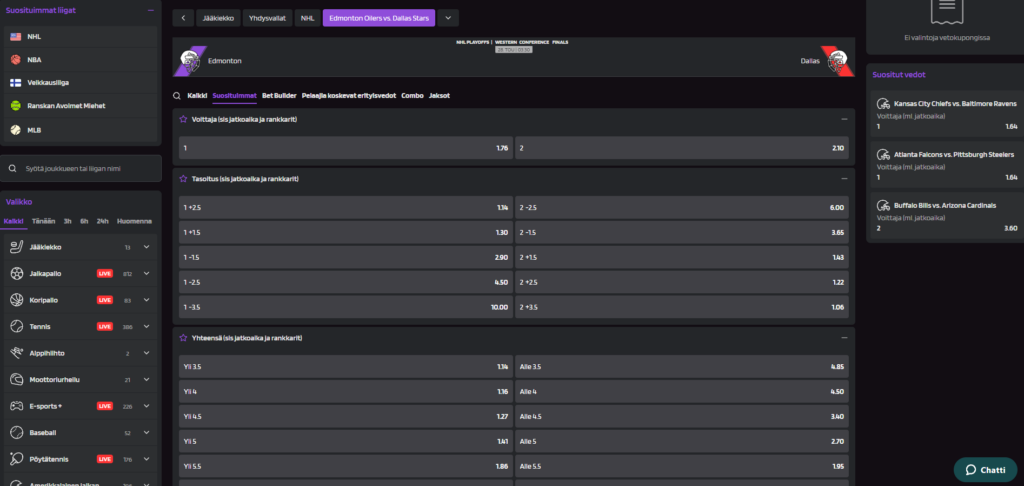Open Ranskan Avoimet Miehet tennis icon
1024x486 pixels.
tap(16, 105)
